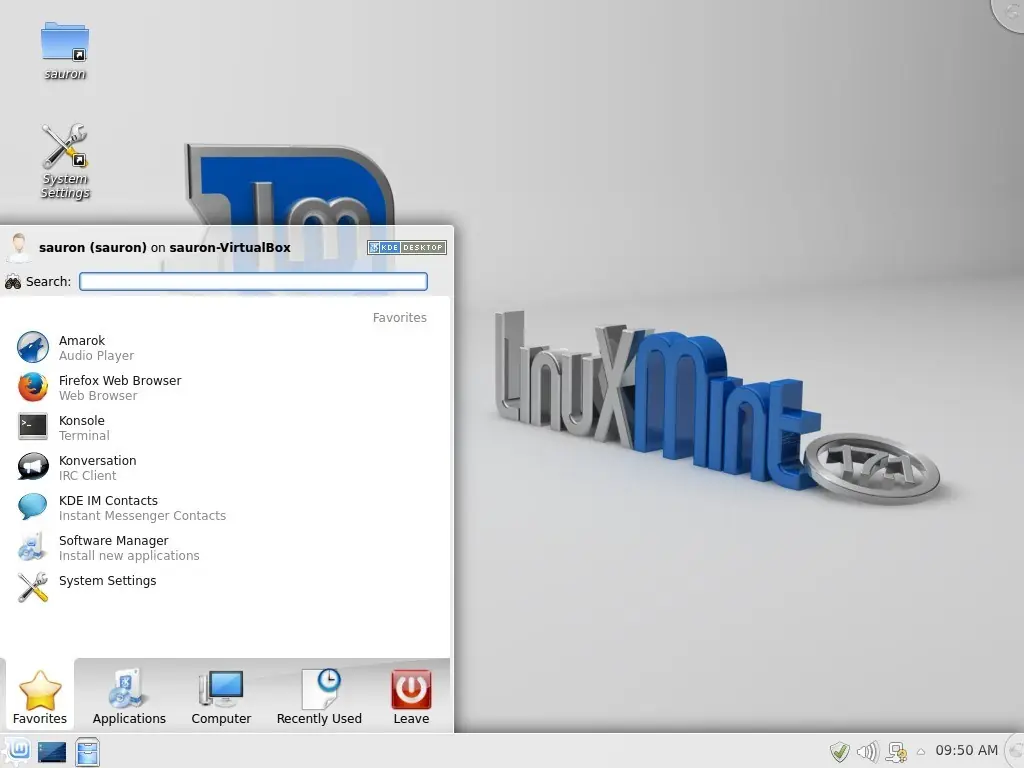Click the Software Manager icon

pos(33,547)
